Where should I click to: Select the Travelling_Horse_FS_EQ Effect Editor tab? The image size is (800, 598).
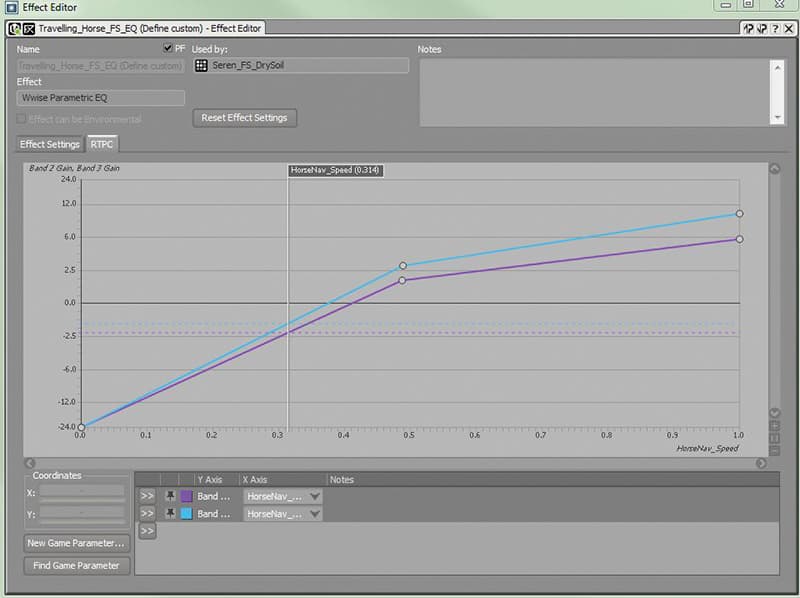pyautogui.click(x=136, y=29)
